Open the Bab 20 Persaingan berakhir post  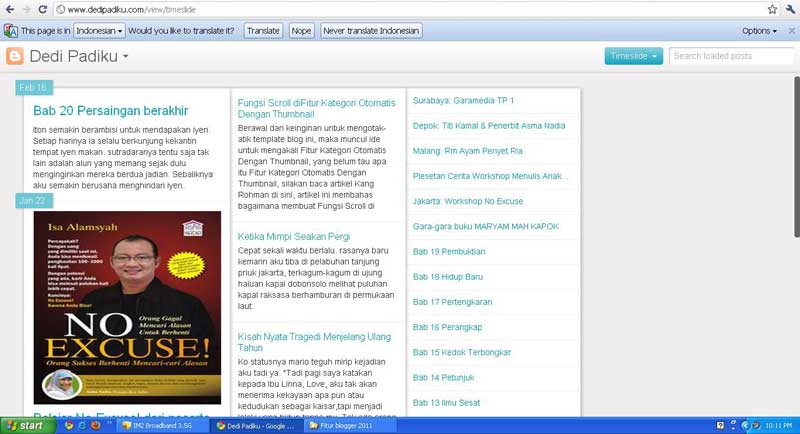[x=111, y=111]
